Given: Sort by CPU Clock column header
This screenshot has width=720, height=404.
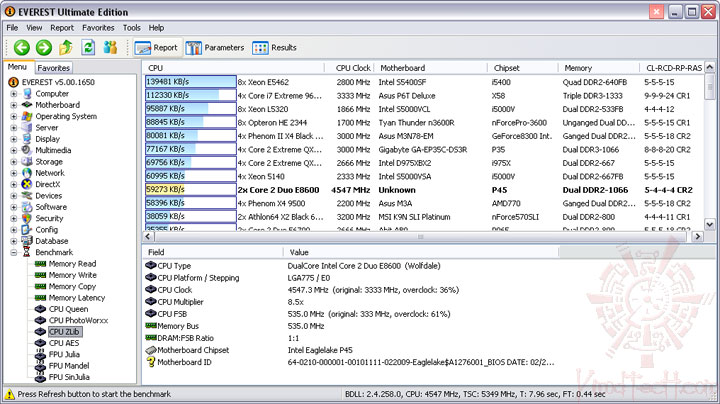Looking at the screenshot, I should point(349,68).
